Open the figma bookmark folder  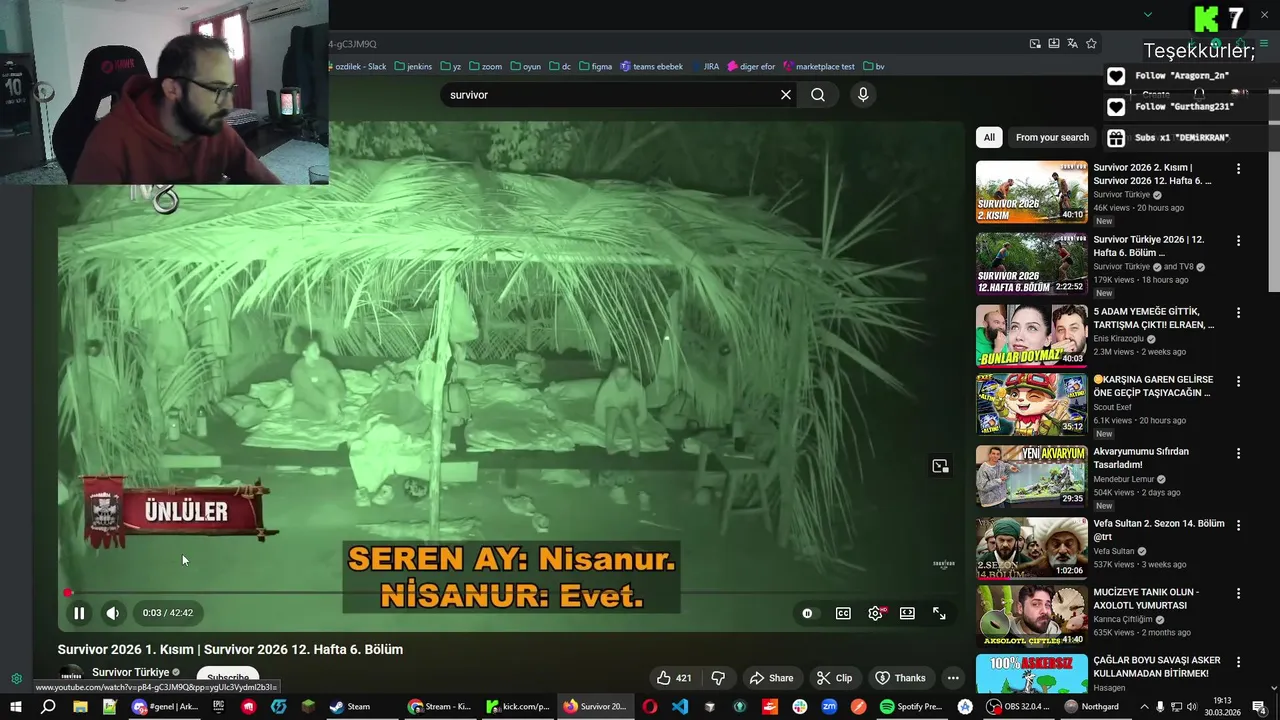coord(594,67)
